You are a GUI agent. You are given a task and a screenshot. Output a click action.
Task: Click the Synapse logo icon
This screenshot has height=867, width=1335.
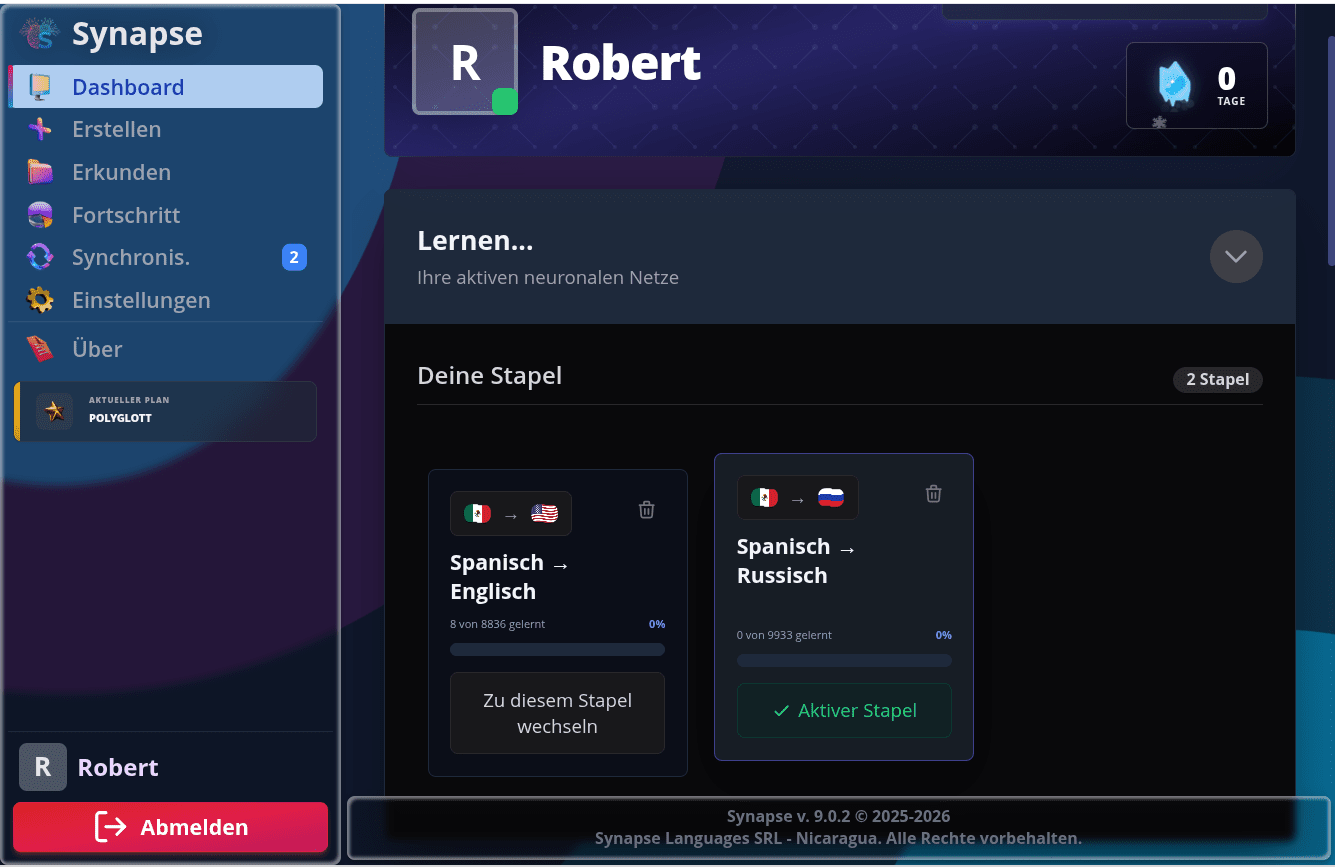click(x=40, y=34)
